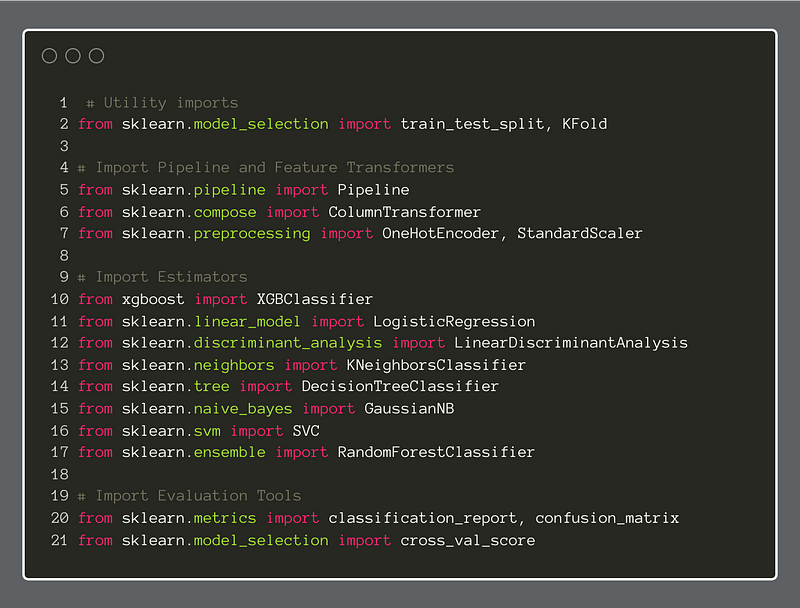Click 'metrics' module name

coord(224,518)
